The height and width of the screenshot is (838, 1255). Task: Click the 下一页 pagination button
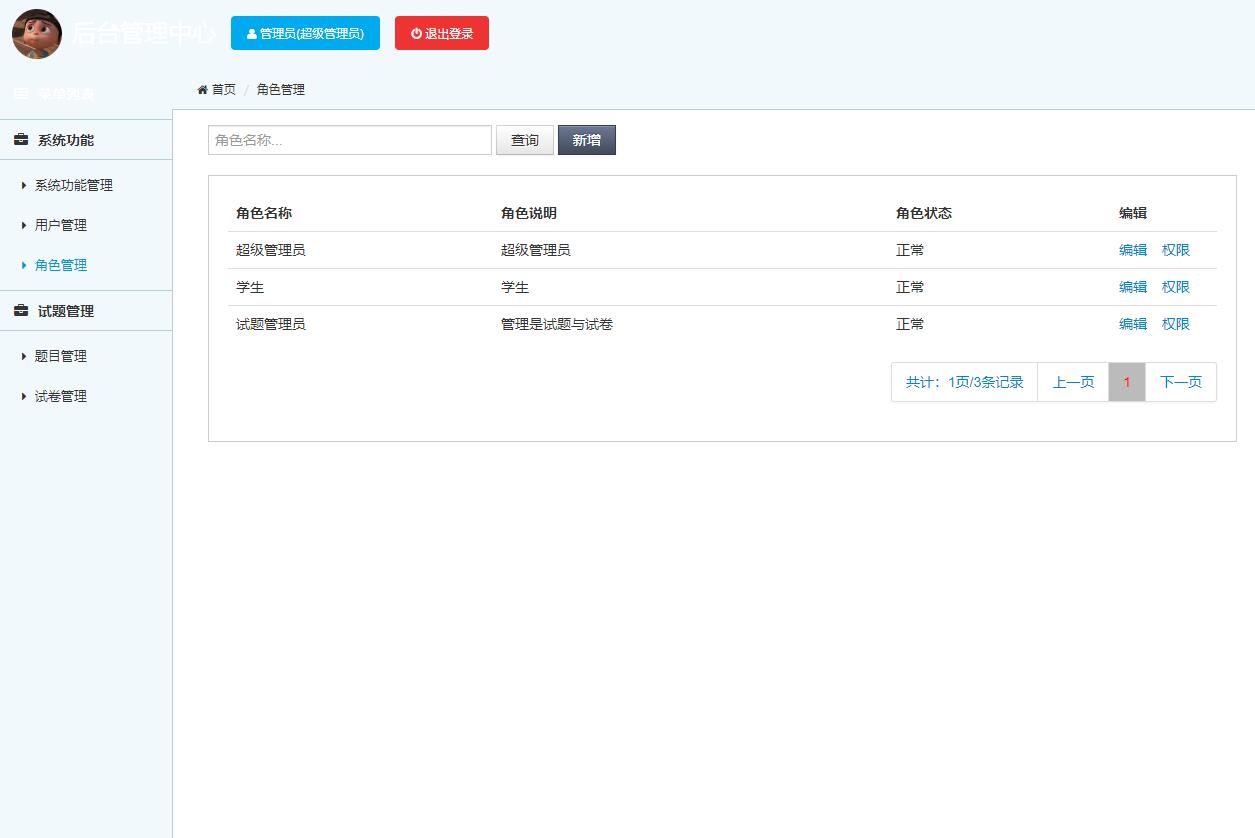click(x=1180, y=382)
